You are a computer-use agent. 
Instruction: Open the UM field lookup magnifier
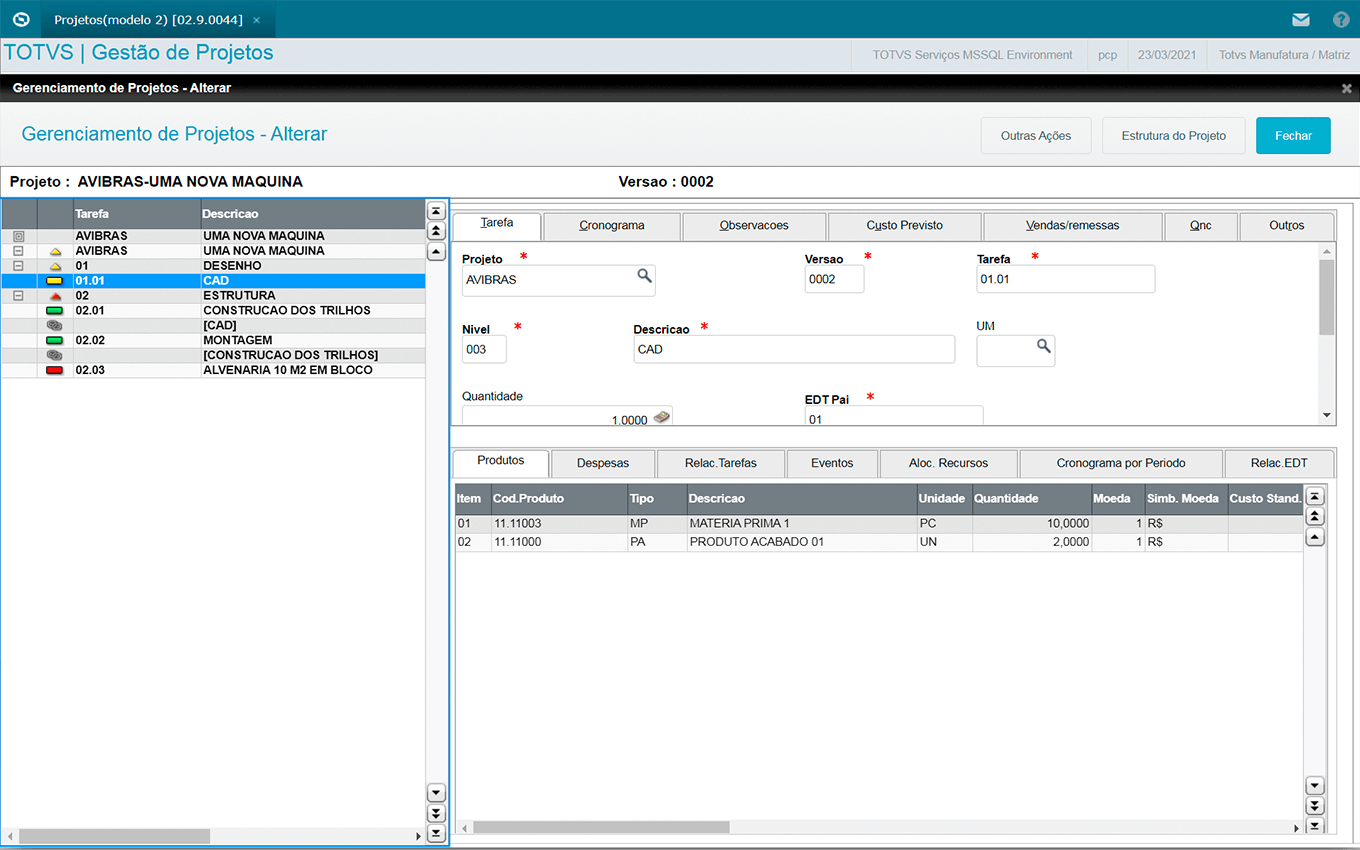(x=1043, y=346)
